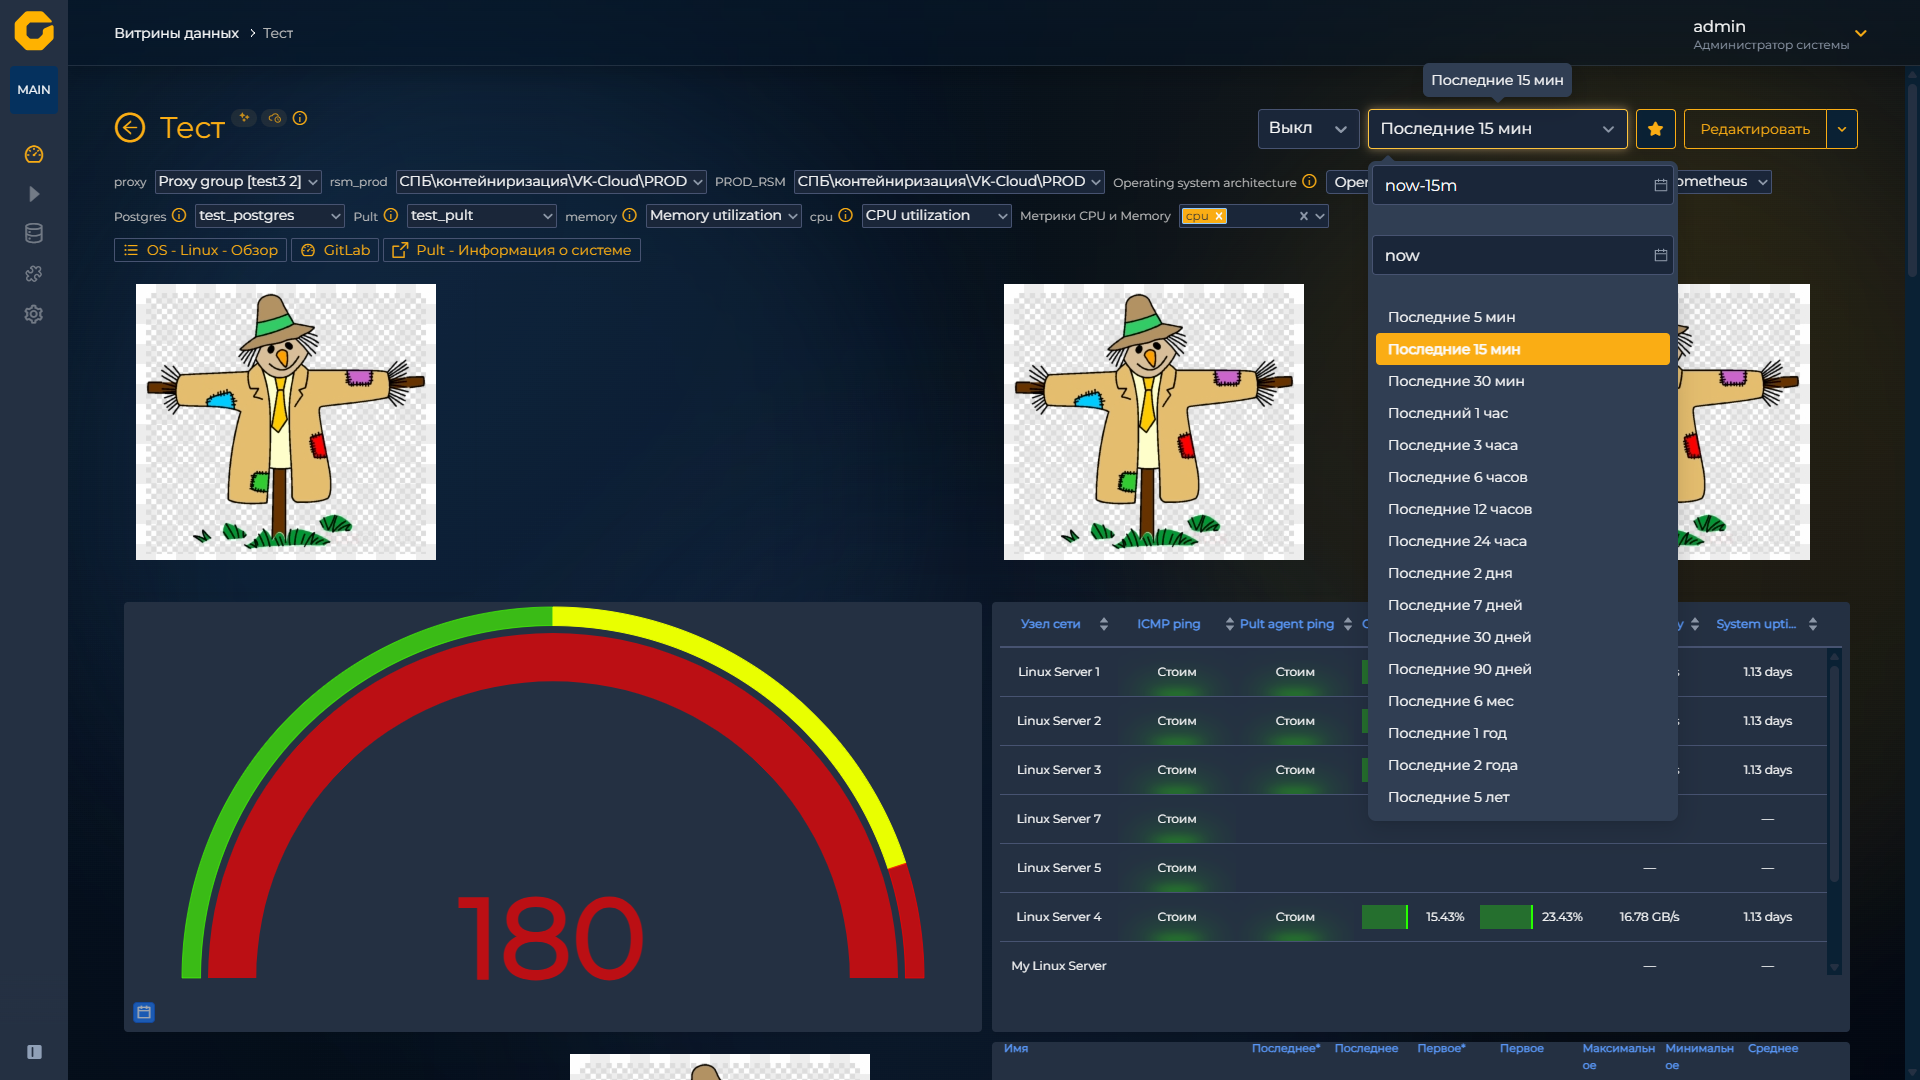Image resolution: width=1920 pixels, height=1080 pixels.
Task: Go to Витрины данных breadcrumb
Action: coord(176,33)
